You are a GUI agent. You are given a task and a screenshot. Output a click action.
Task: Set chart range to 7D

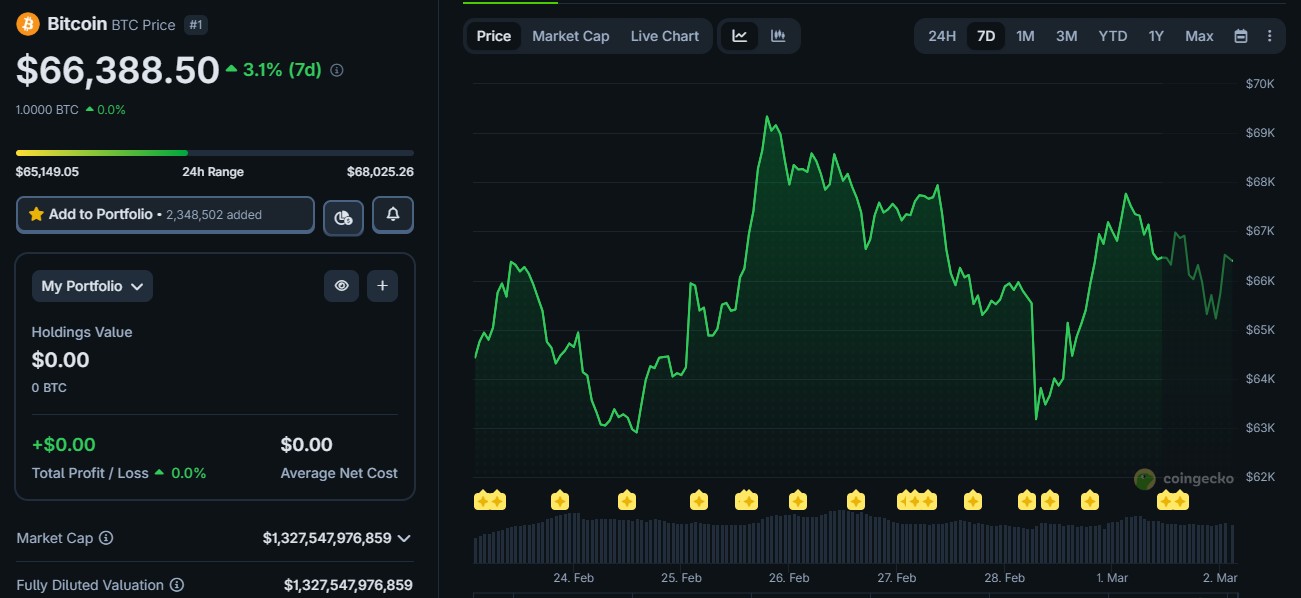(x=986, y=36)
